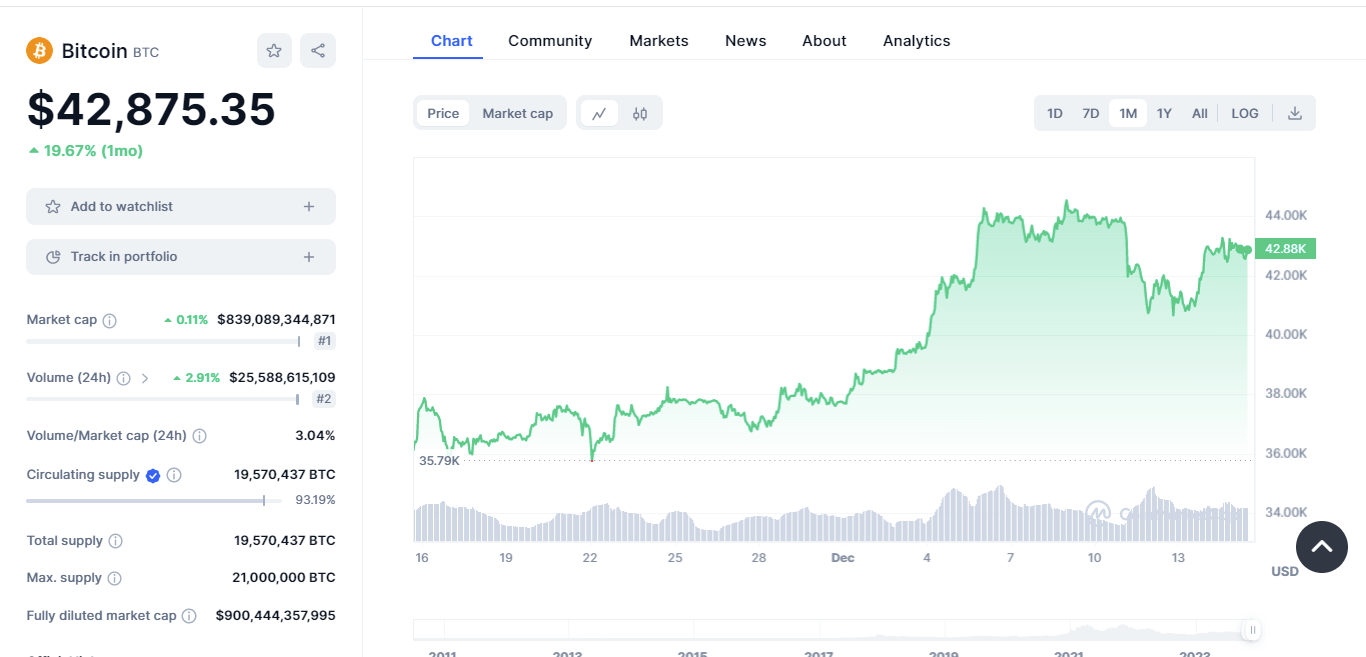Viewport: 1366px width, 657px height.
Task: Set chart range to 1Y
Action: [x=1164, y=113]
